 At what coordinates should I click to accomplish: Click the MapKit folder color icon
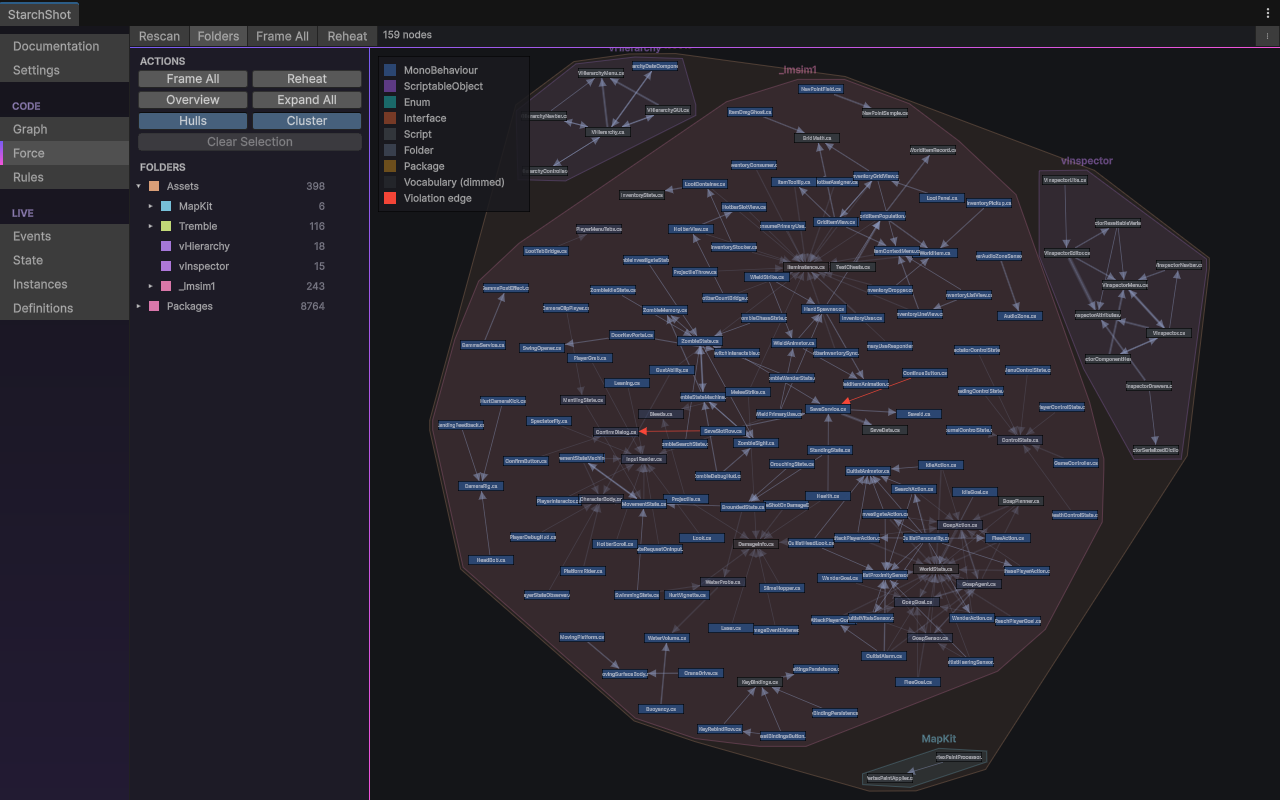[166, 206]
